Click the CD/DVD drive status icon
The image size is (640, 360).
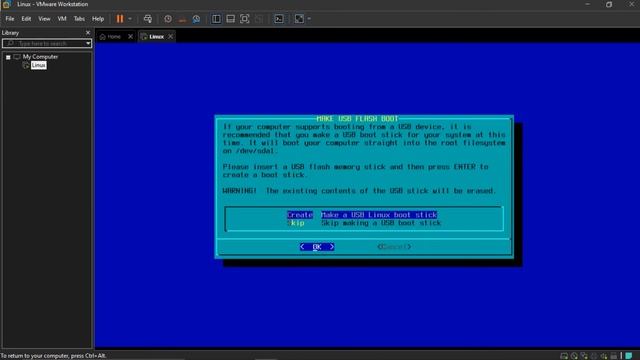coord(574,356)
